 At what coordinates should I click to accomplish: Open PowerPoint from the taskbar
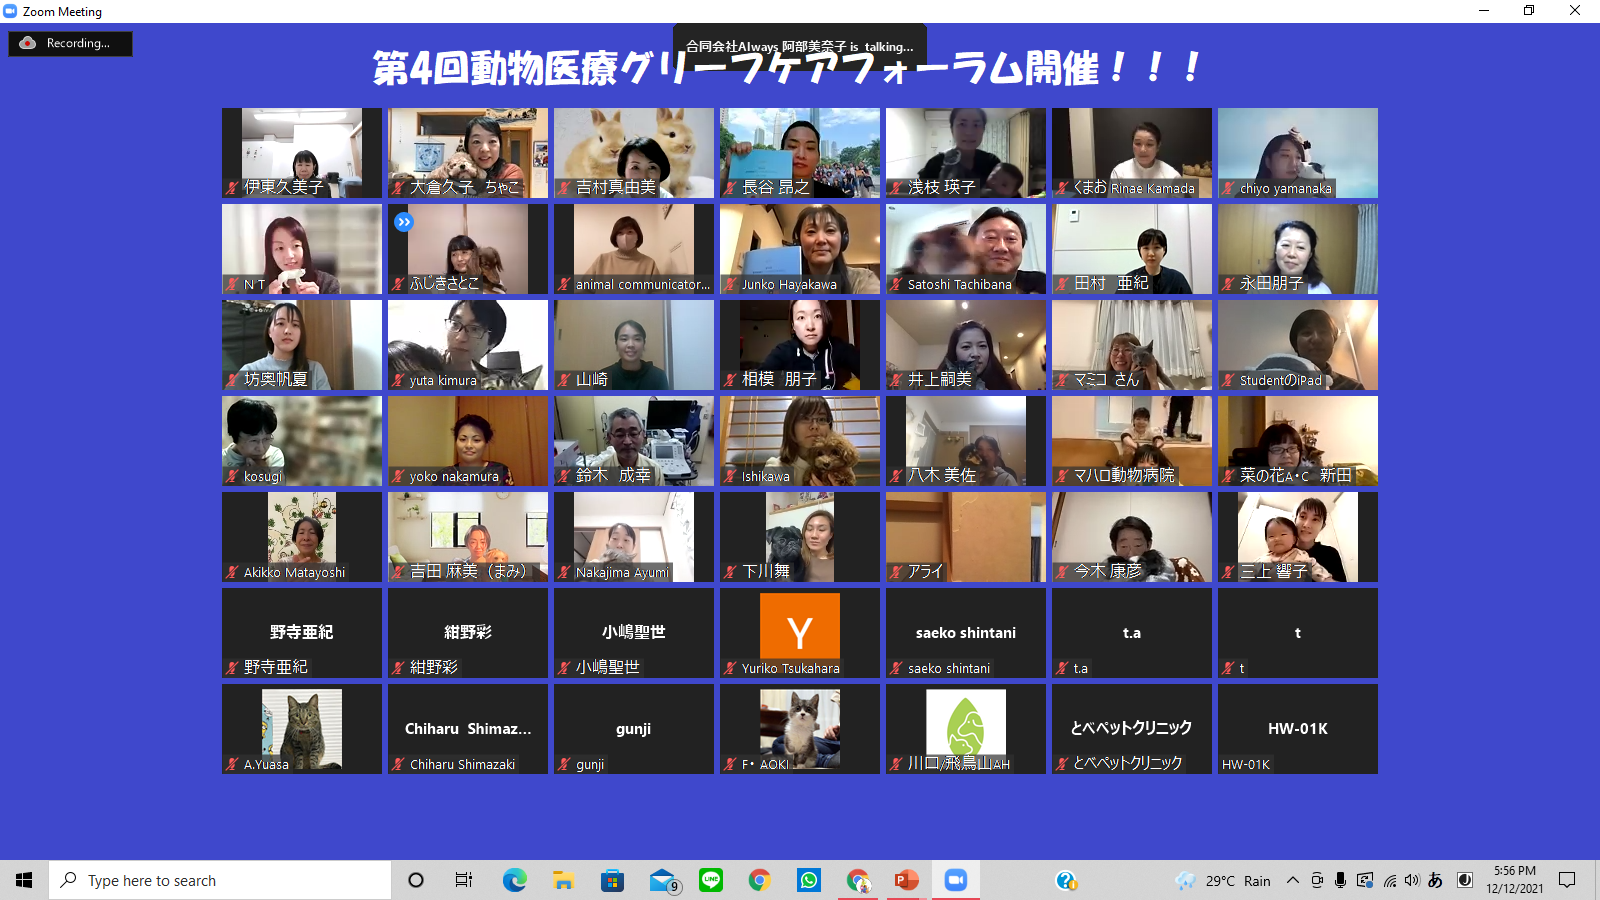coord(906,880)
